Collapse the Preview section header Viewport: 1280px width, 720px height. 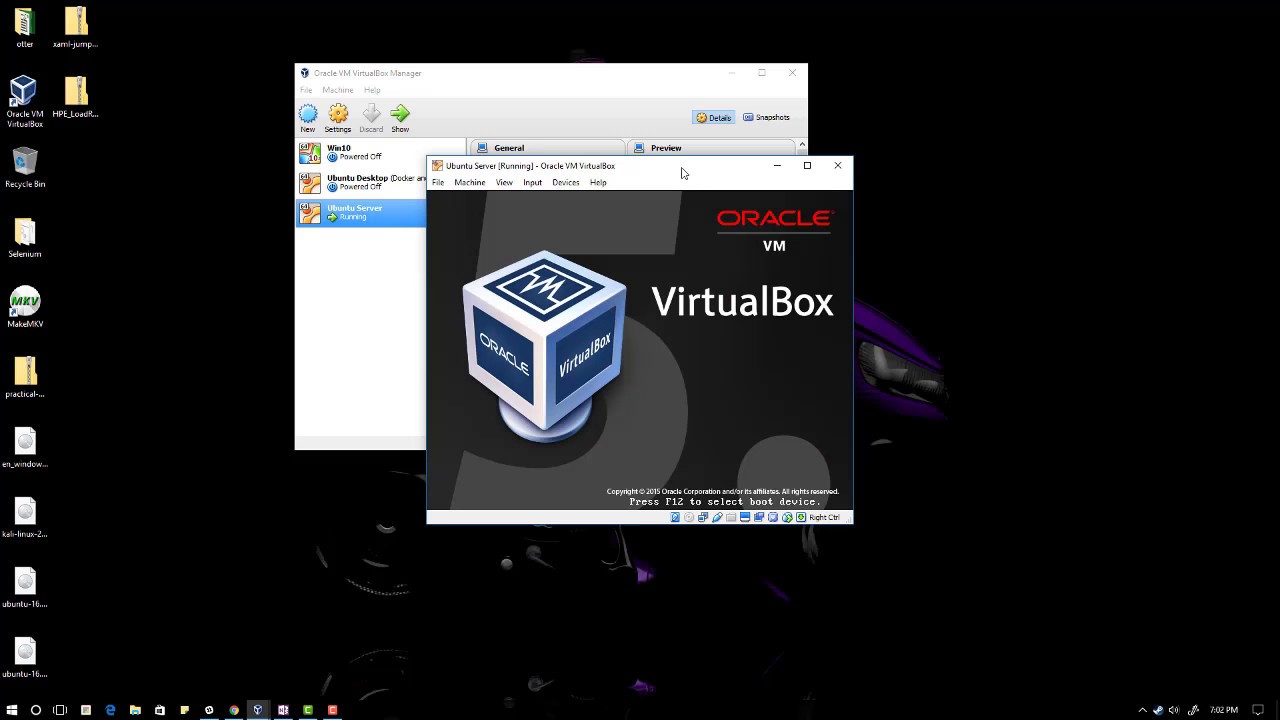(x=711, y=148)
